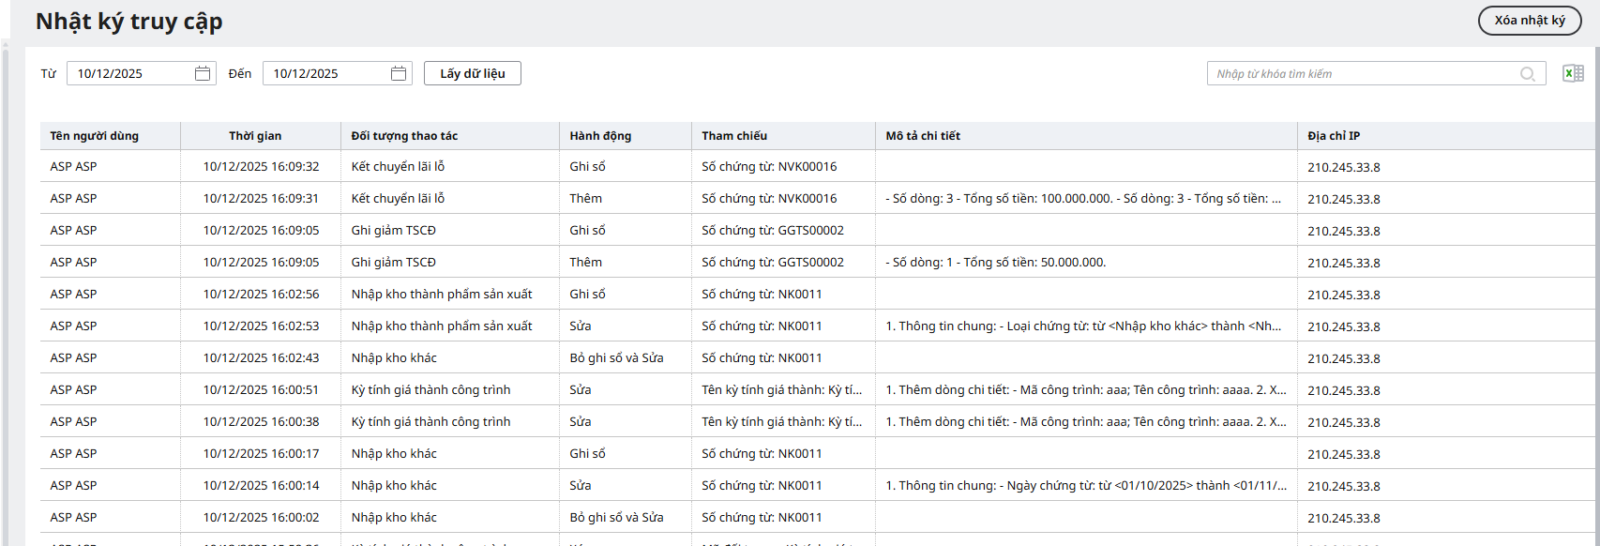Open reference 'Số chứng từ: GGTS00002' at 16:09:05 Ghi sổ
1600x546 pixels.
[772, 231]
